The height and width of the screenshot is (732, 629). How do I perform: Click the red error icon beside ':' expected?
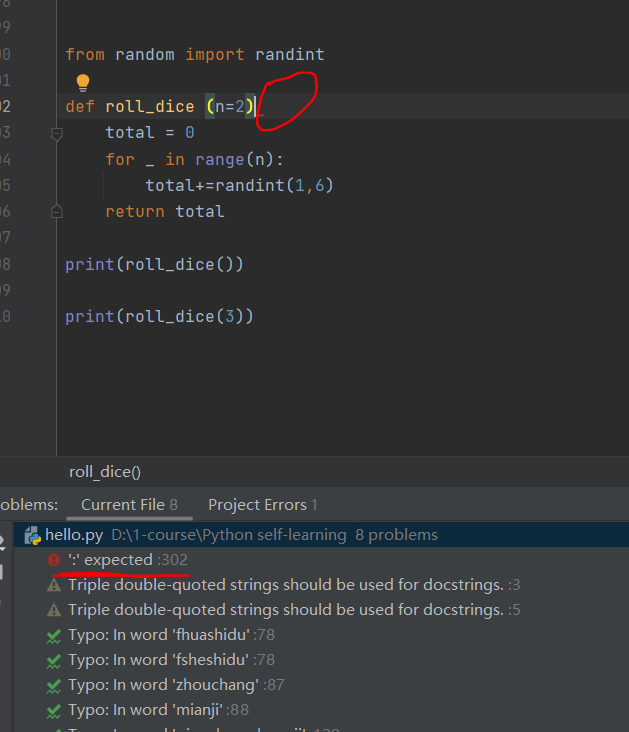pos(54,560)
